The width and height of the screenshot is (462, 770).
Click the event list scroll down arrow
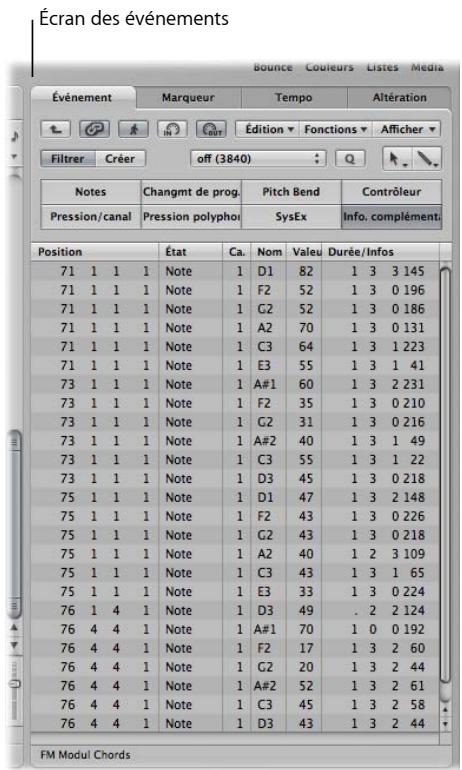tap(445, 723)
